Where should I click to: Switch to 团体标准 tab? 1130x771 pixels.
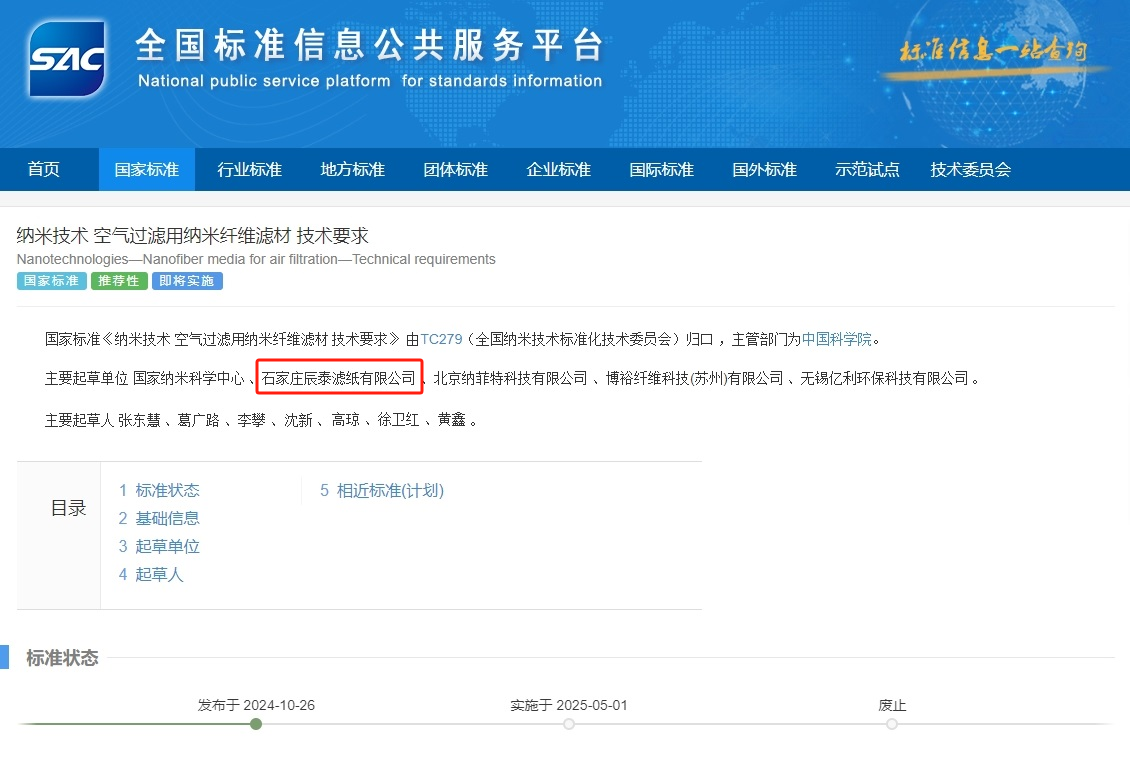[x=456, y=169]
